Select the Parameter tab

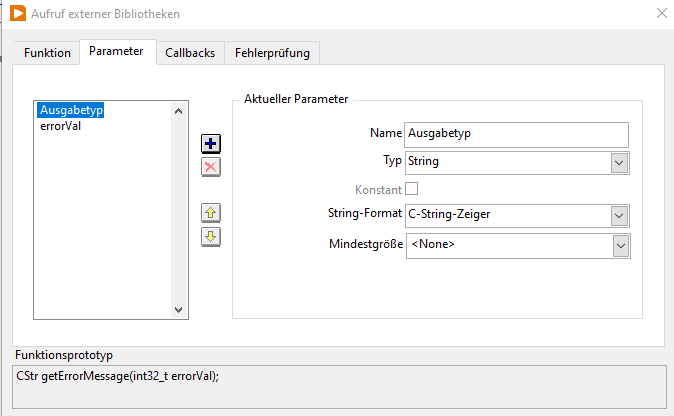coord(116,52)
